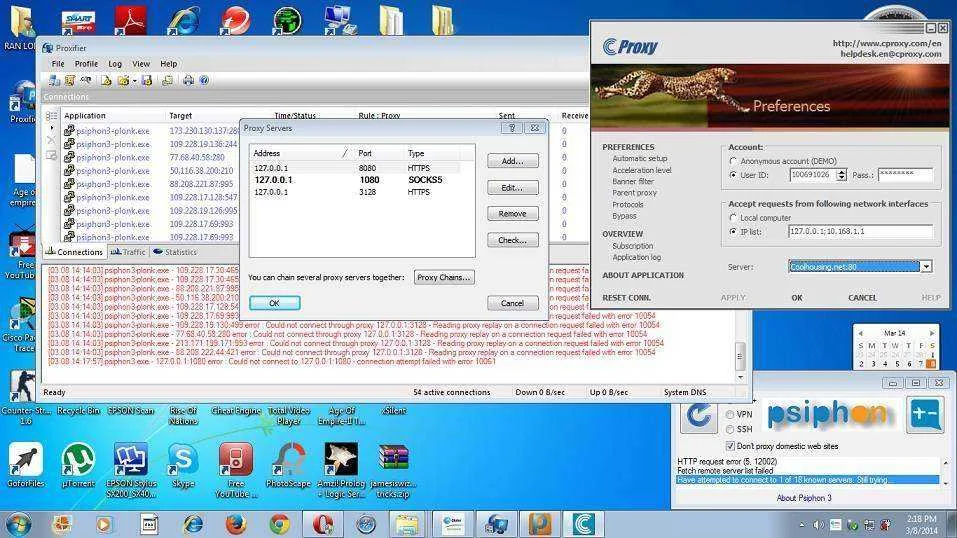This screenshot has width=957, height=538.
Task: Sort proxy list by Address column header
Action: click(302, 153)
